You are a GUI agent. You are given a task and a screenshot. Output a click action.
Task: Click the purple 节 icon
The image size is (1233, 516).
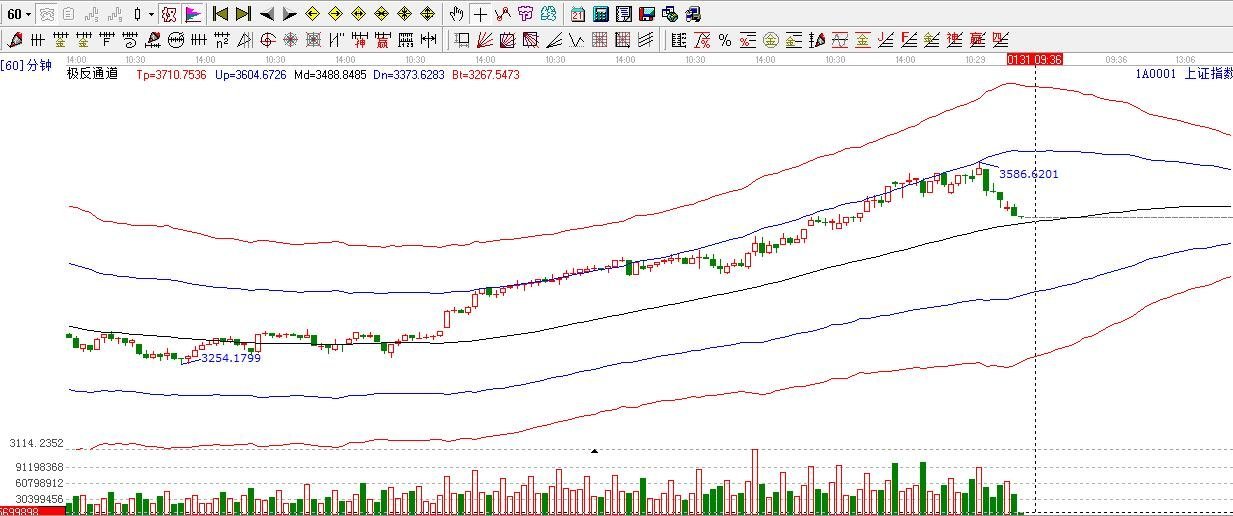tap(525, 14)
